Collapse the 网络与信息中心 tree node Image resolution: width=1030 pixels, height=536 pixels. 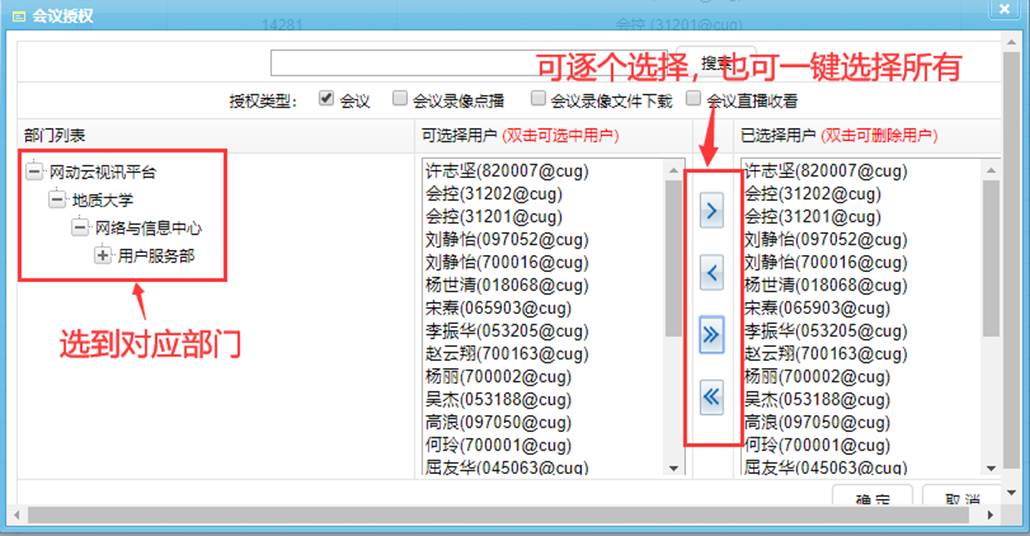[80, 228]
